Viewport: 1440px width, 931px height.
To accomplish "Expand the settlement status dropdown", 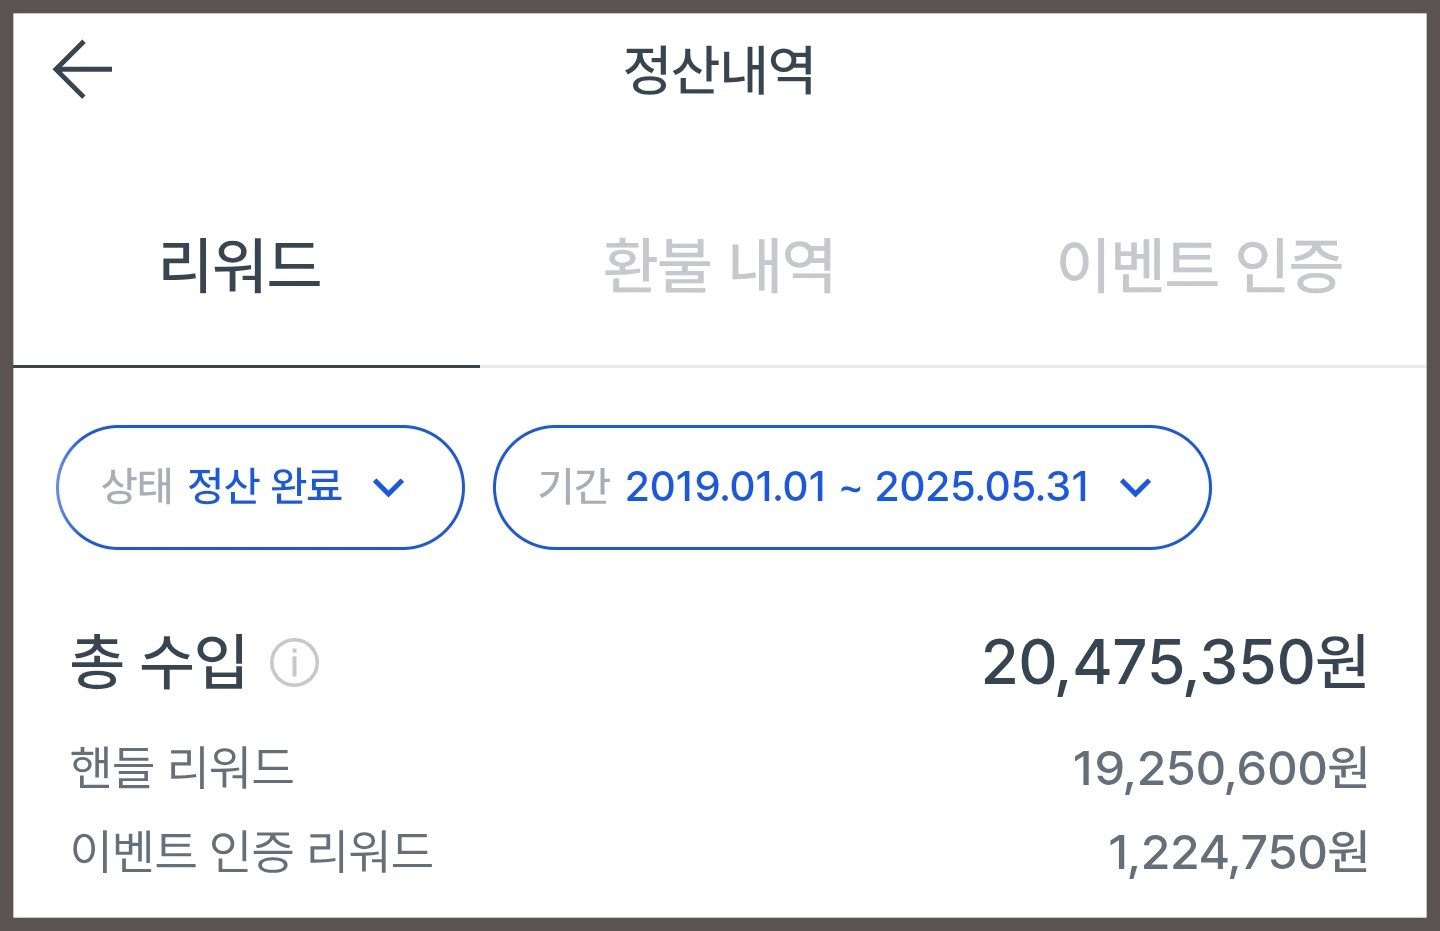I will [x=259, y=487].
